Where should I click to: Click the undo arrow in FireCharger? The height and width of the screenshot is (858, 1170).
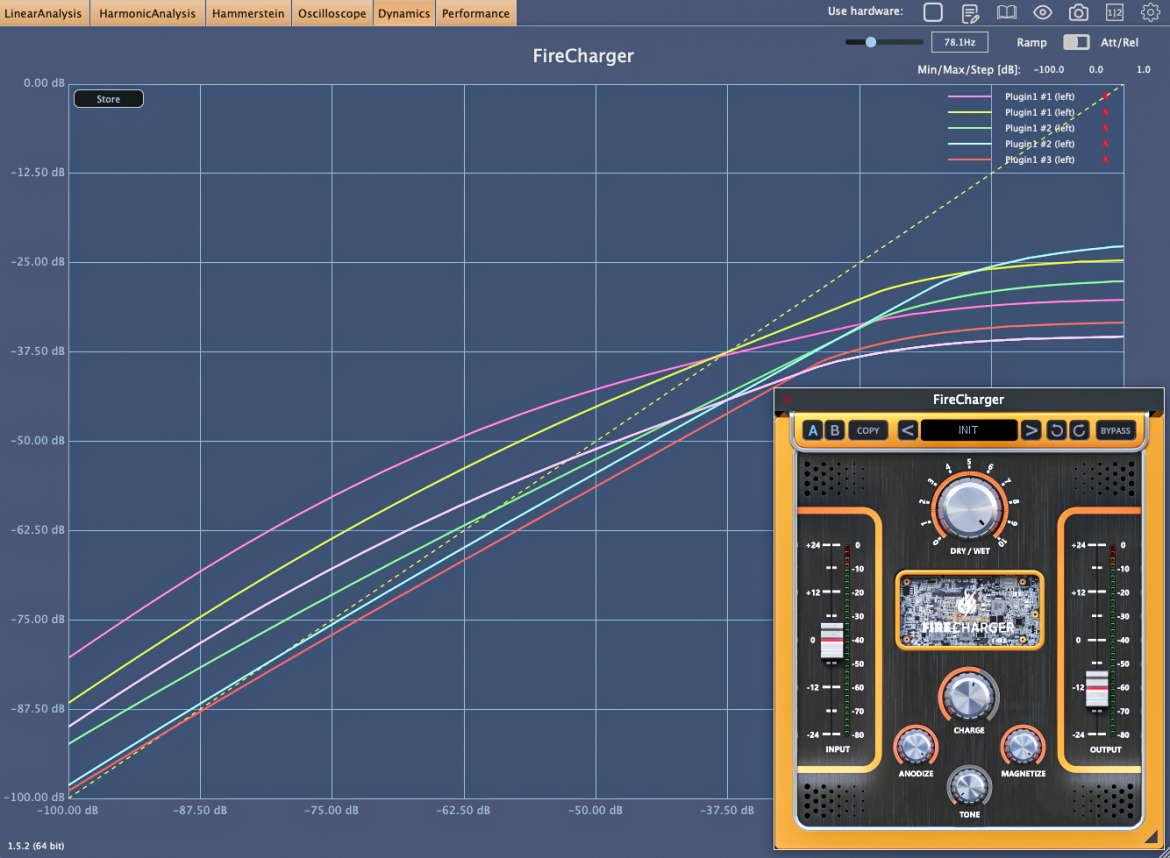(1056, 430)
